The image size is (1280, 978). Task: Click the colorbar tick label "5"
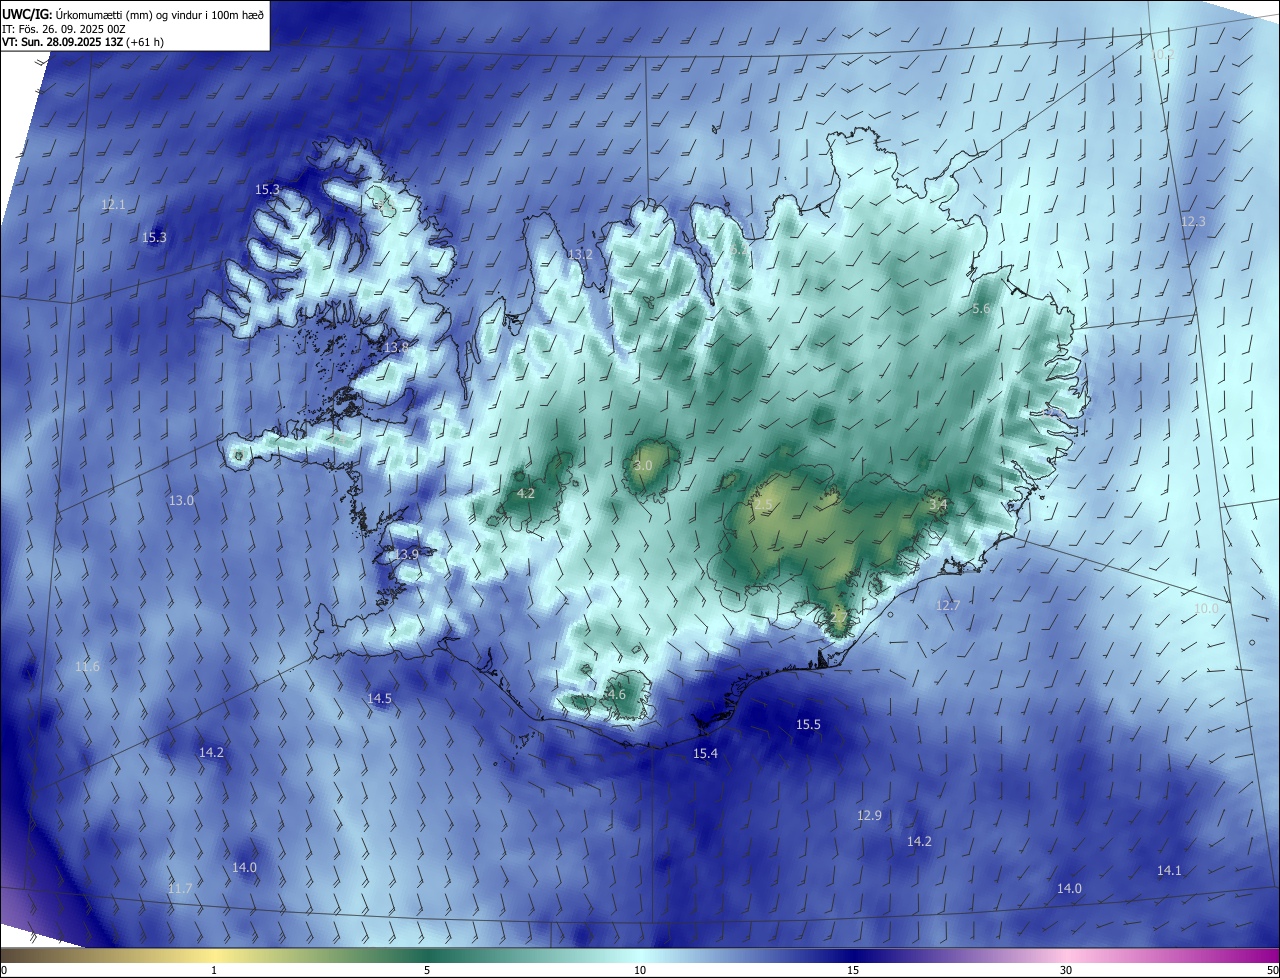427,970
